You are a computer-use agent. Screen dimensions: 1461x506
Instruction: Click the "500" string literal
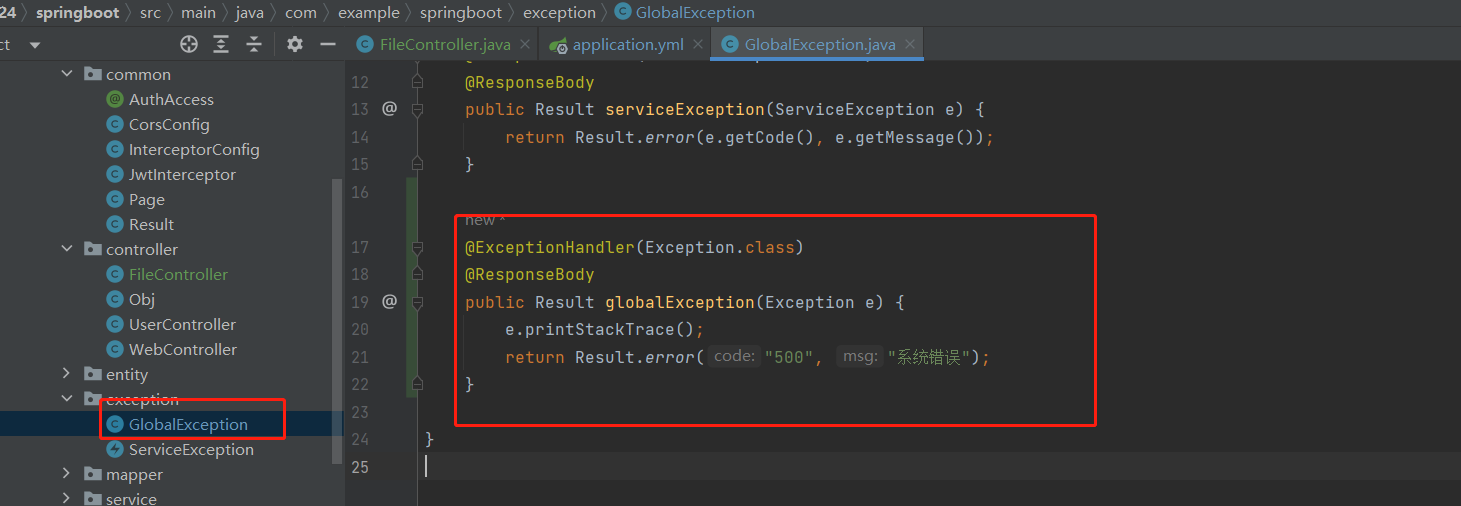[x=789, y=357]
